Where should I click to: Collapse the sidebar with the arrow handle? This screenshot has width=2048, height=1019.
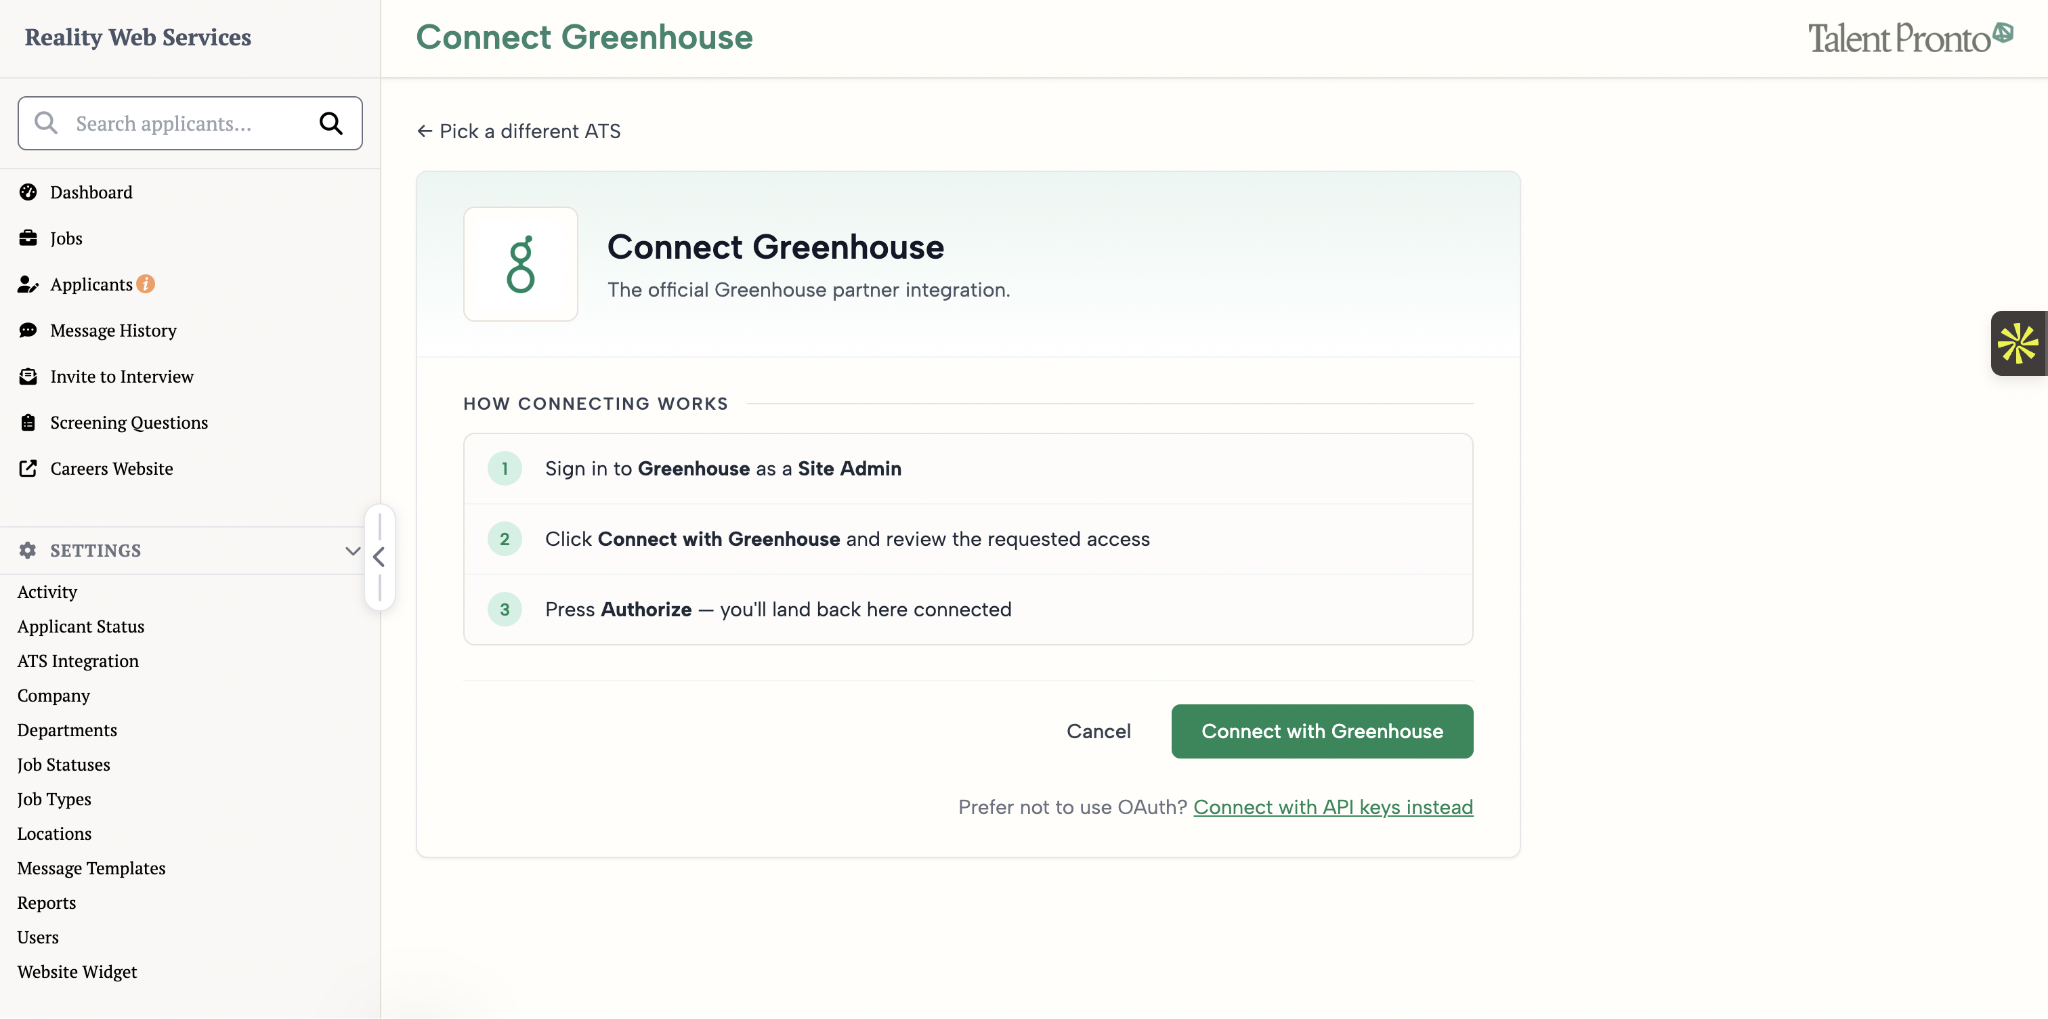pos(379,557)
